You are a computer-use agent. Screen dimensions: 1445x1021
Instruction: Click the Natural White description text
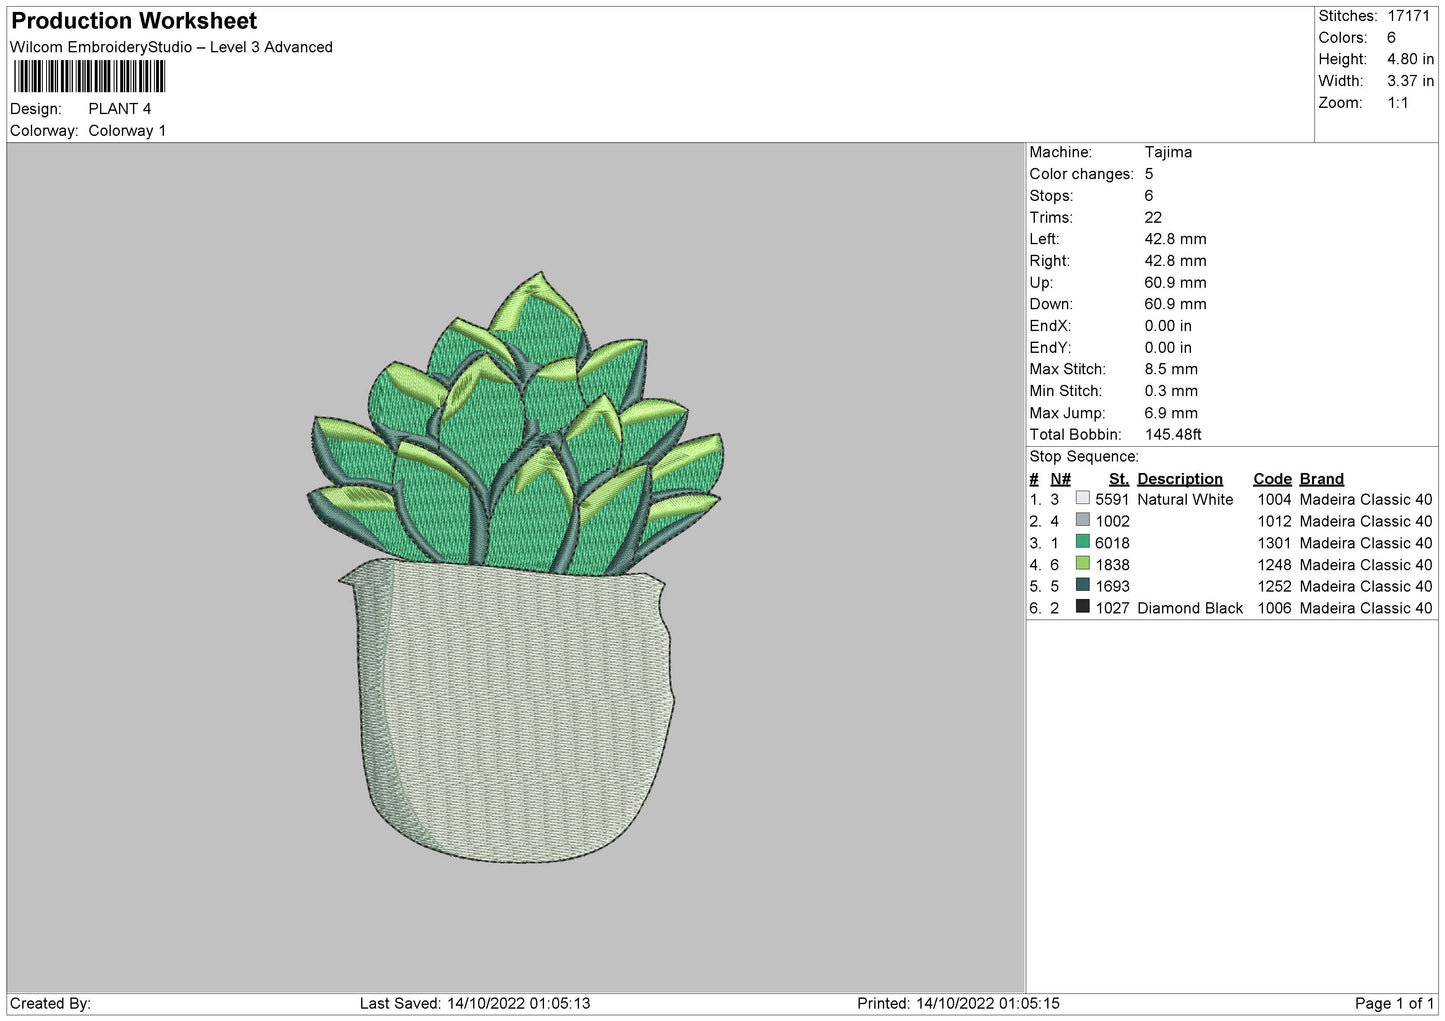point(1185,500)
